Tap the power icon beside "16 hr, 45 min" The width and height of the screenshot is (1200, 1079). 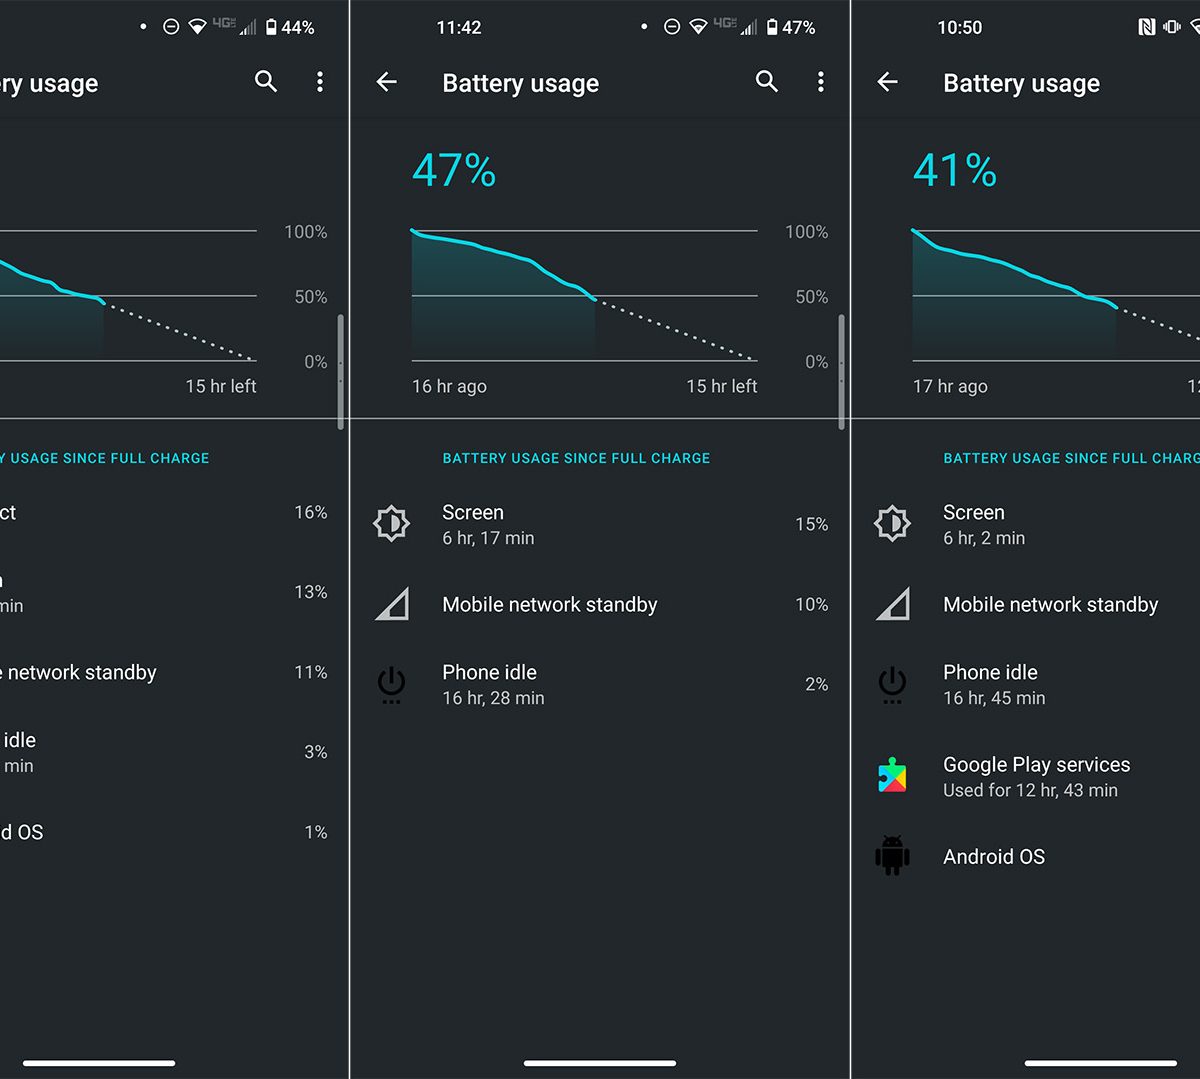(892, 684)
